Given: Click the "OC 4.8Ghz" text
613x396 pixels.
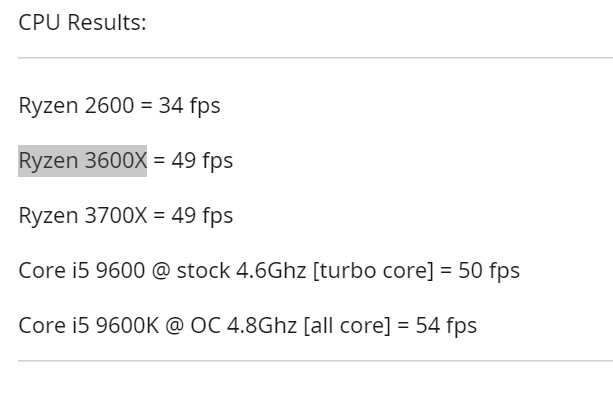Looking at the screenshot, I should [x=244, y=326].
